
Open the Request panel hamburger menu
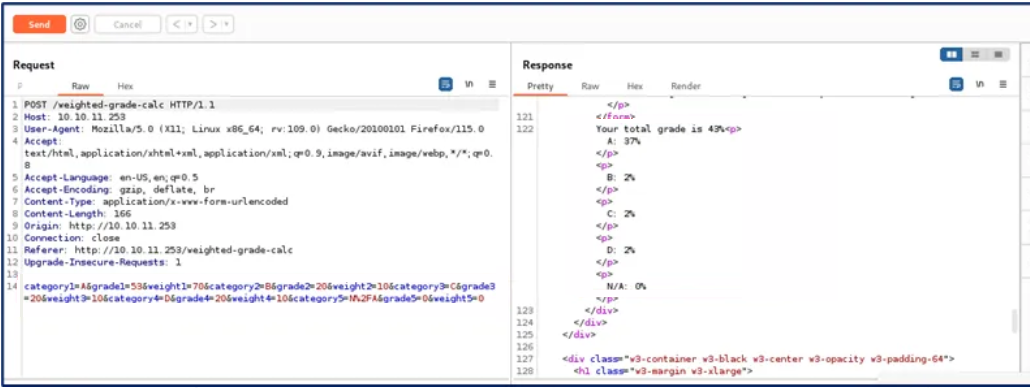tap(492, 84)
